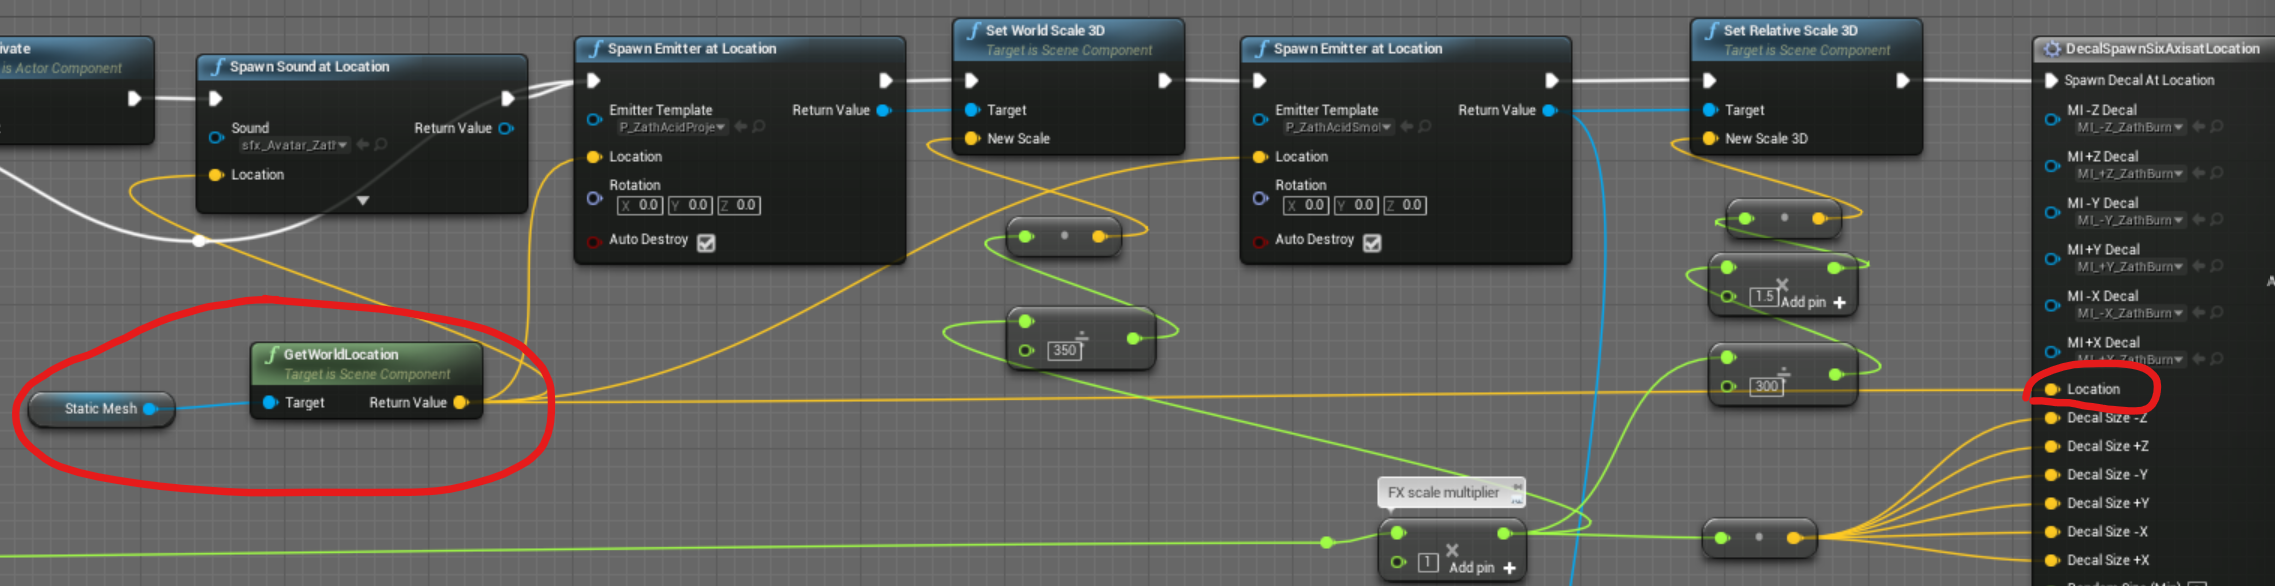Click the output exec pin on Spawn Sound at Location
This screenshot has height=586, width=2275.
pos(507,98)
